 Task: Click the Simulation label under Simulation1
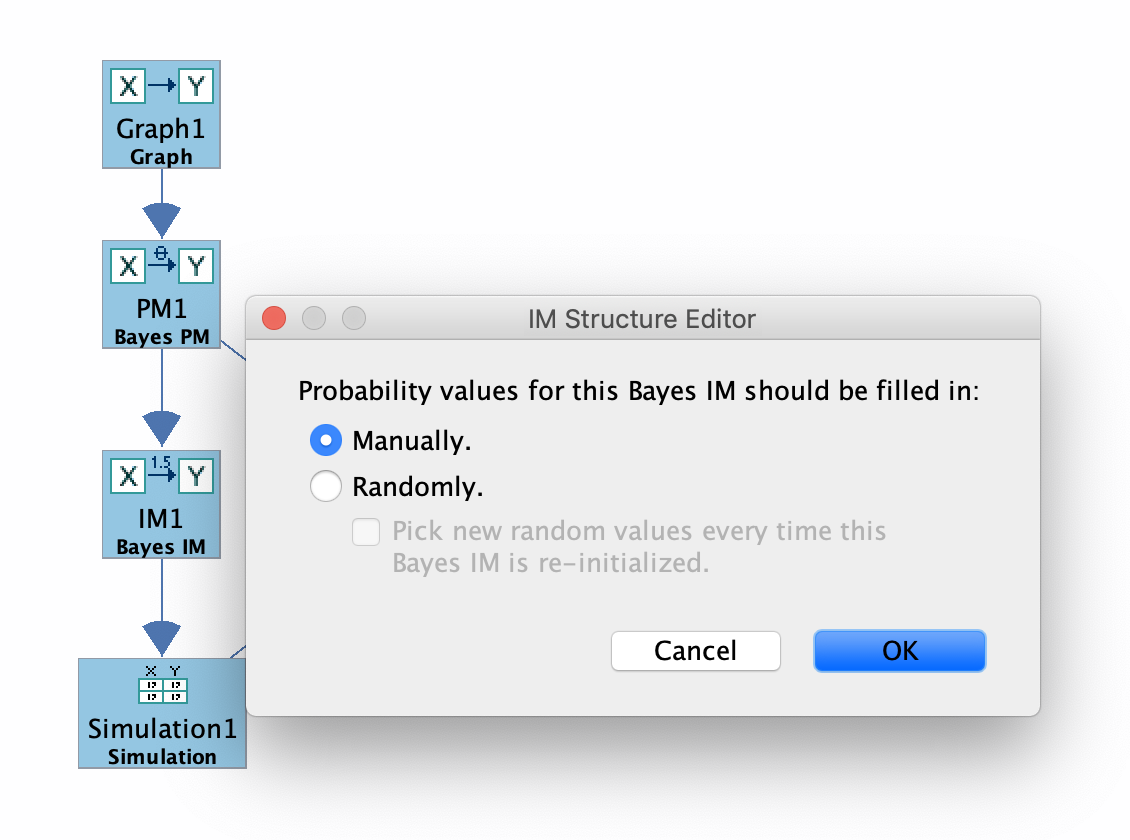tap(161, 756)
